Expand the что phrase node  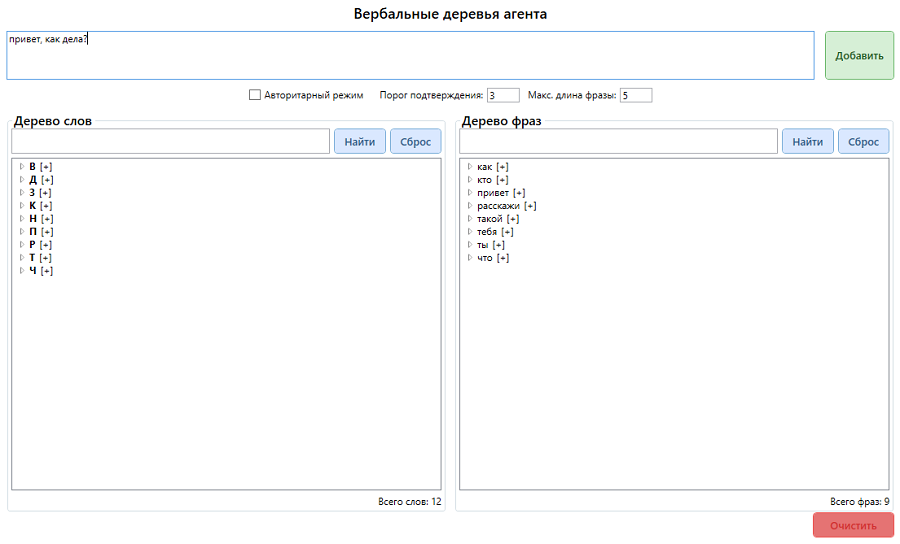470,257
